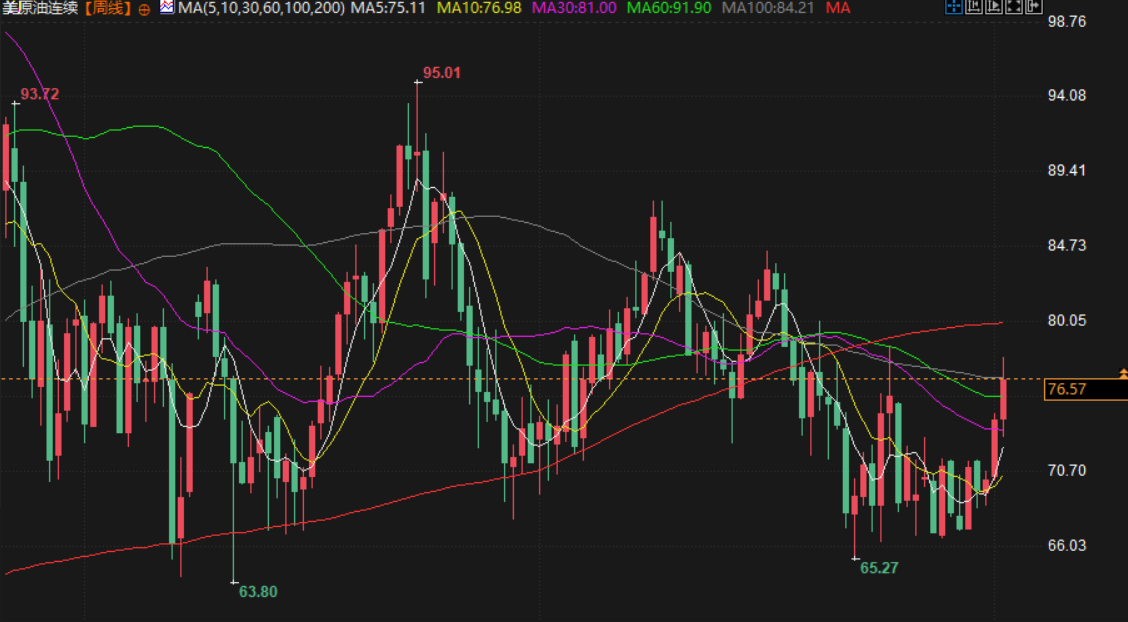The height and width of the screenshot is (622, 1128).
Task: Click the 76.57 current price tag
Action: [x=1066, y=389]
